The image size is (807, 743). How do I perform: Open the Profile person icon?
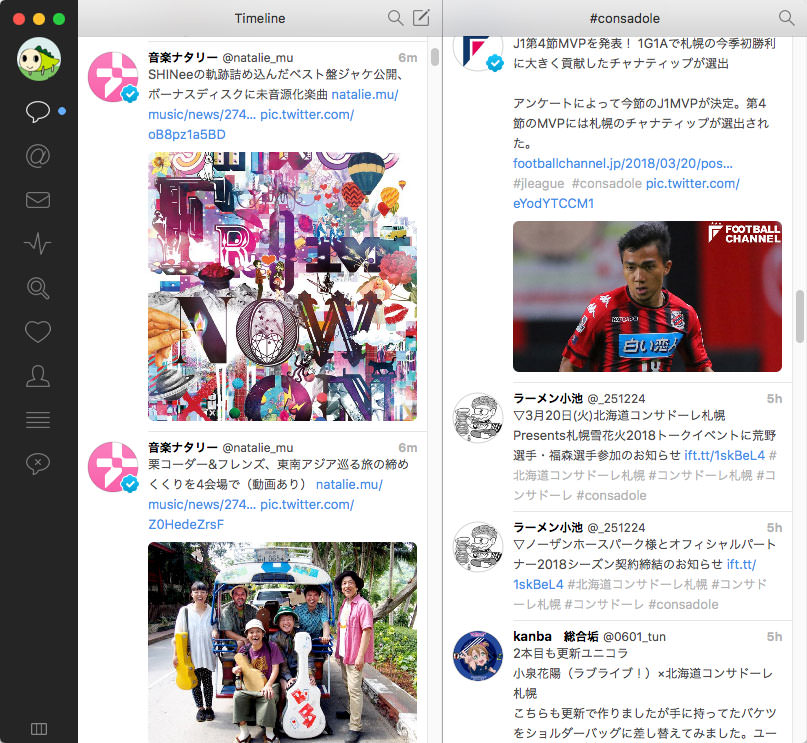(x=38, y=376)
